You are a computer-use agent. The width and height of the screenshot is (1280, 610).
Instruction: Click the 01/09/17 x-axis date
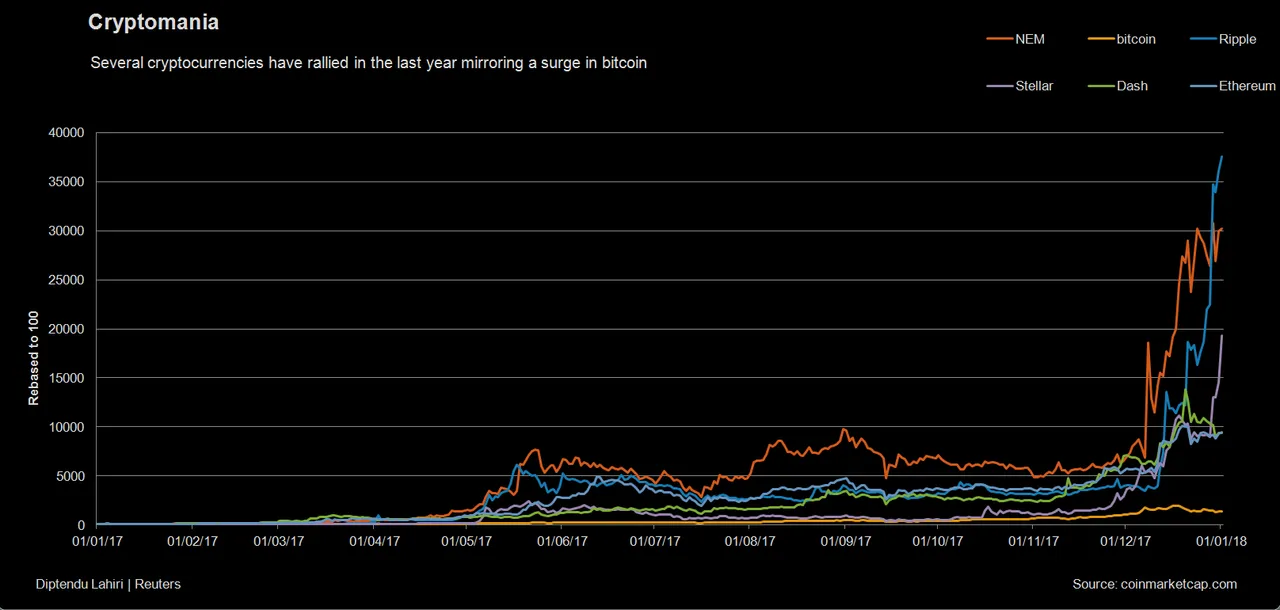tap(845, 541)
